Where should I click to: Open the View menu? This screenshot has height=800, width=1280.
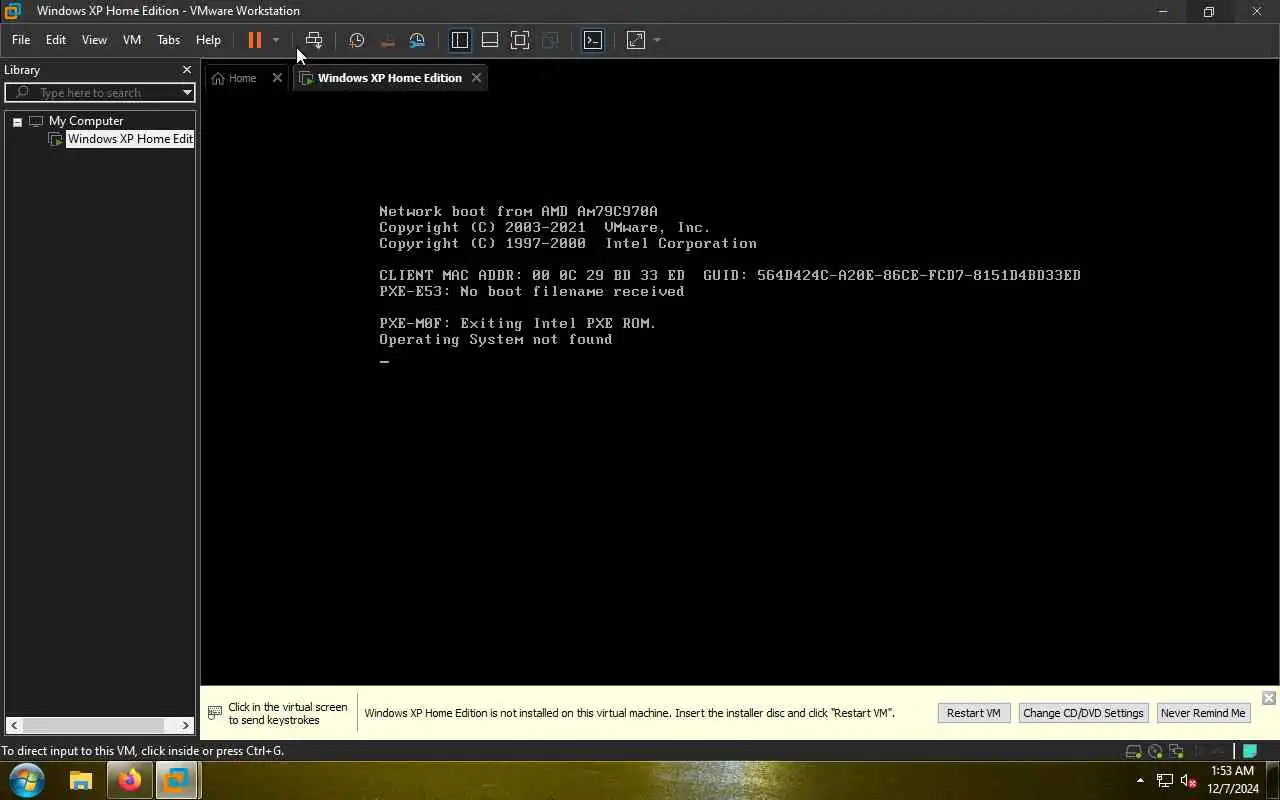(x=94, y=40)
